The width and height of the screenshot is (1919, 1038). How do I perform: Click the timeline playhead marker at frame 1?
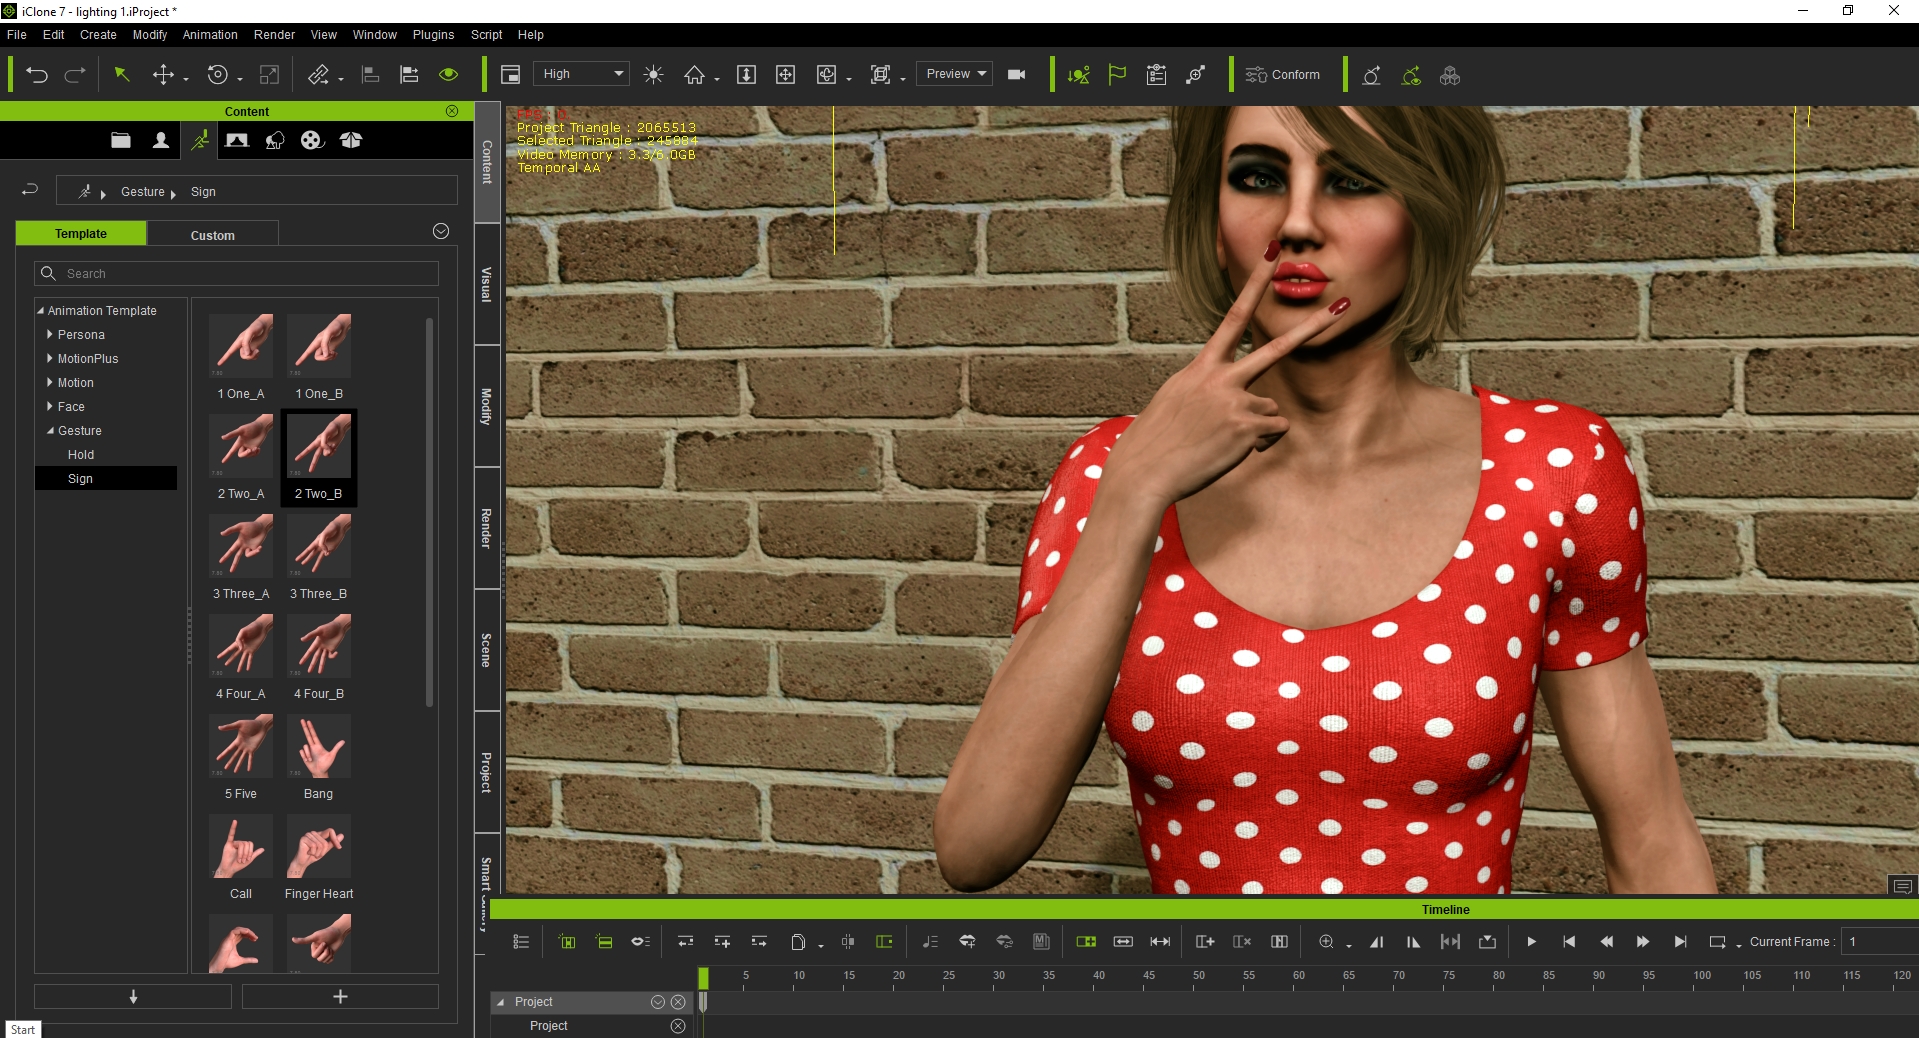(x=703, y=978)
